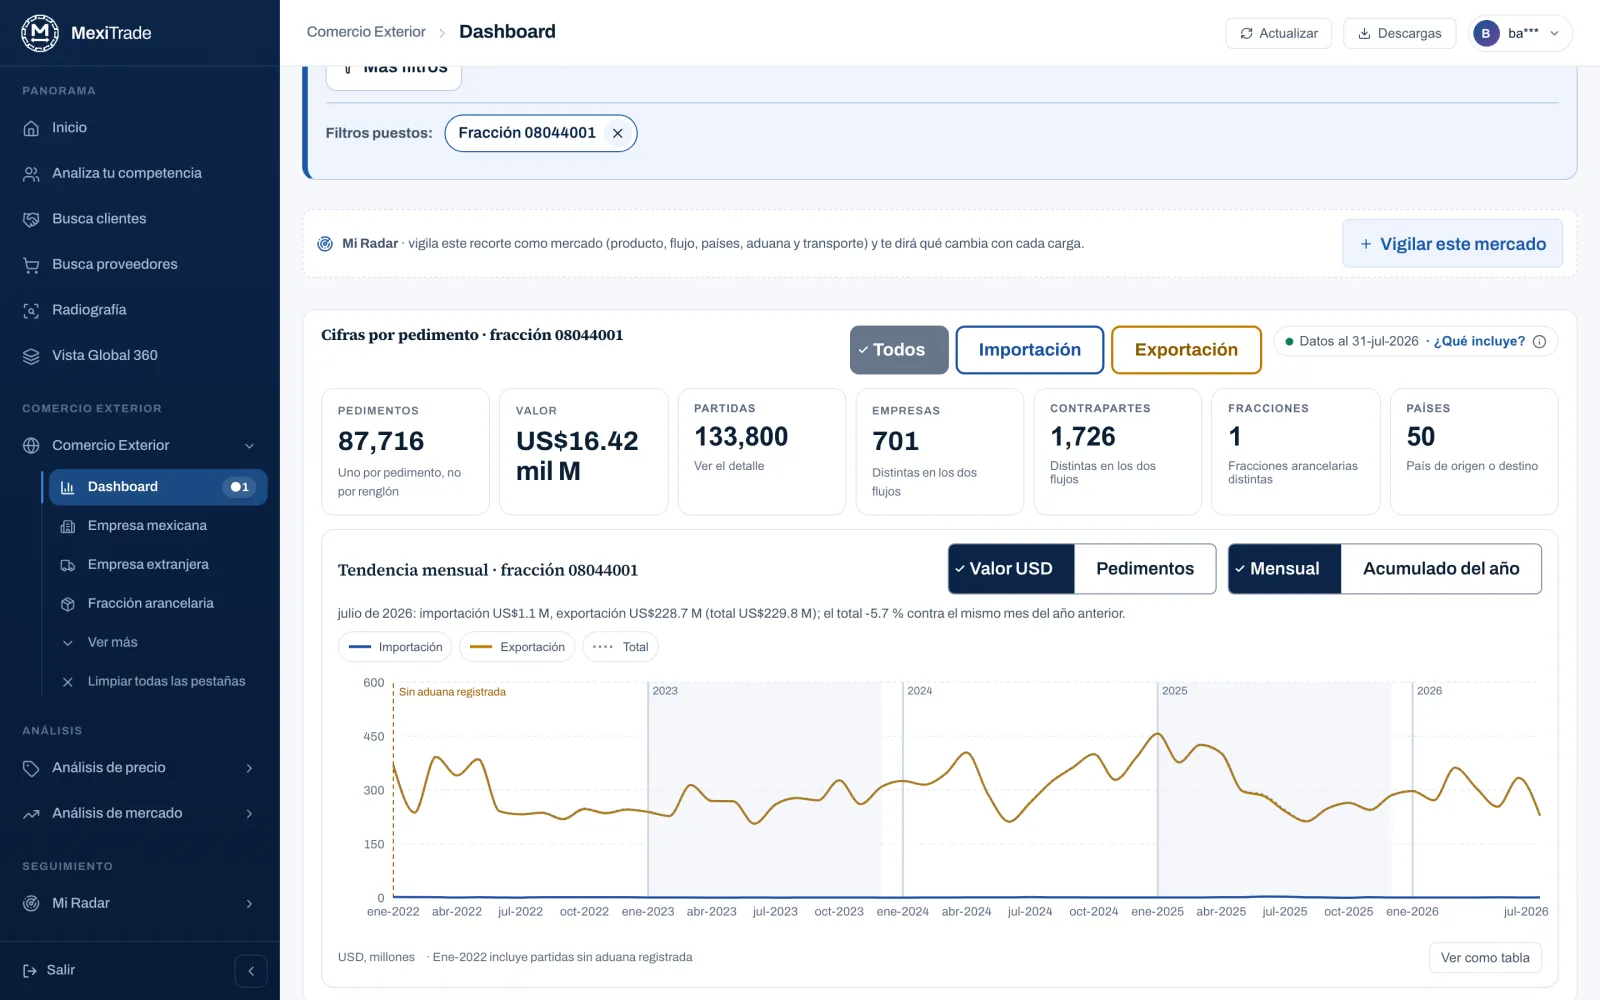
Task: Click the info icon next to ¿Qué incluye?
Action: 1539,342
